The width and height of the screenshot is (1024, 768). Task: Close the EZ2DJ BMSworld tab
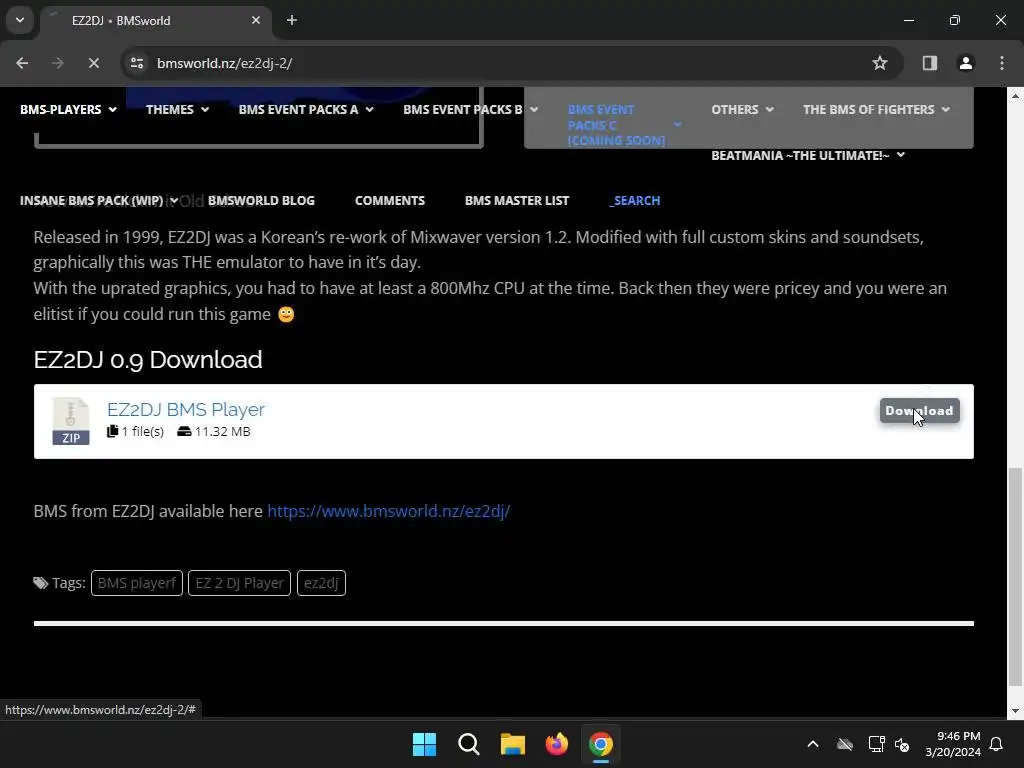pos(256,20)
